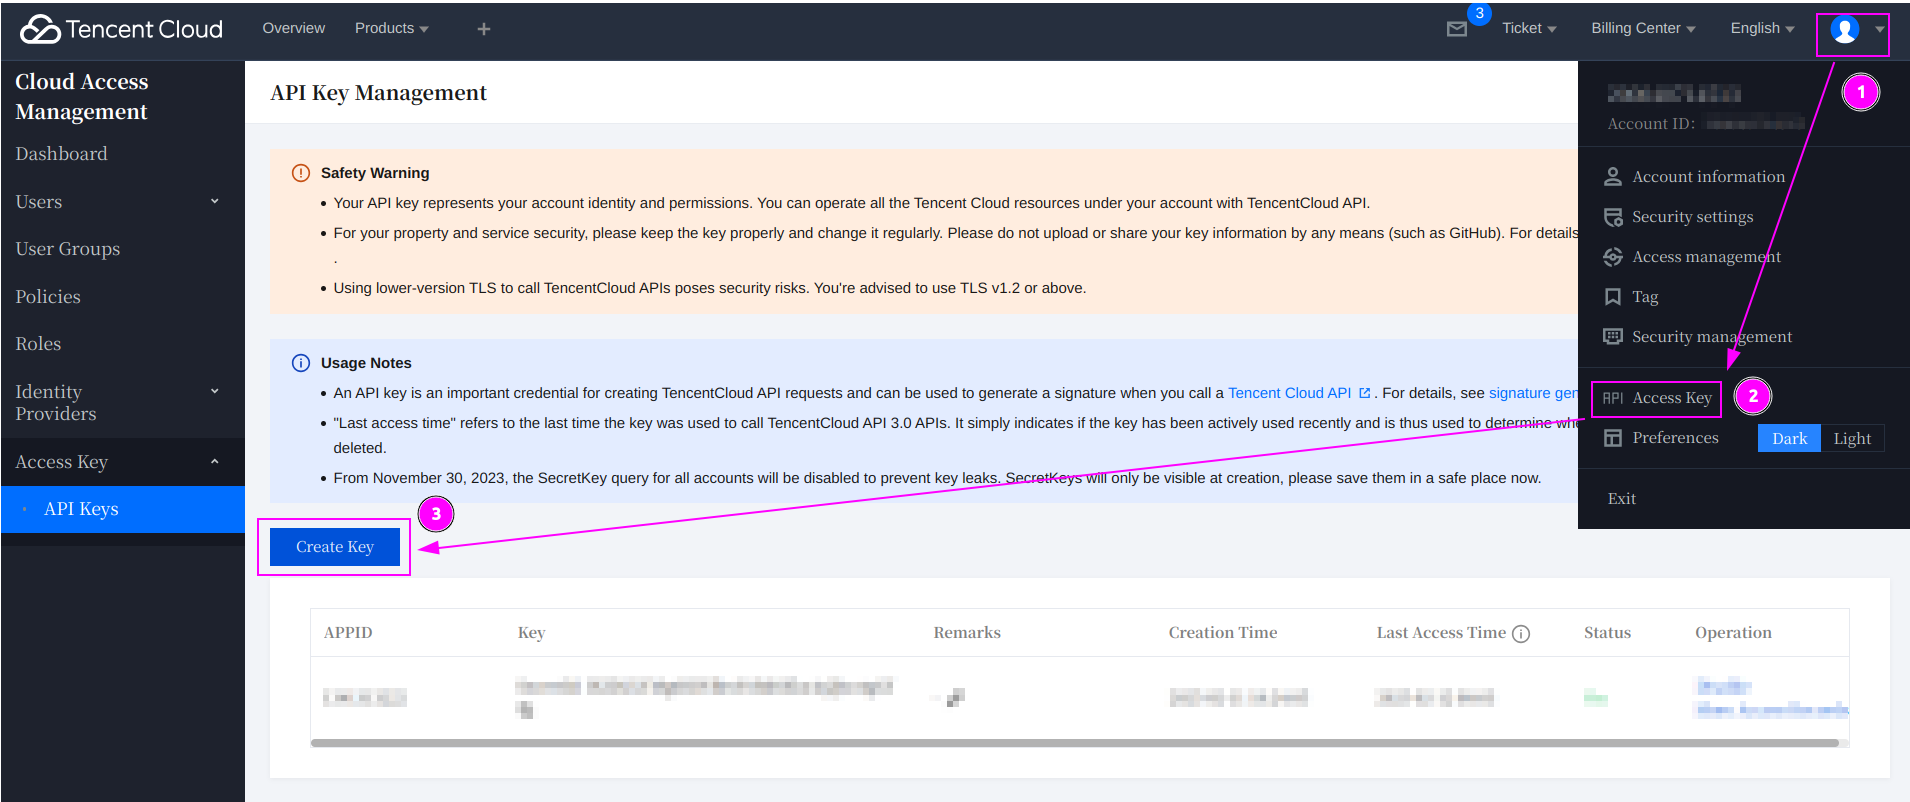Screen dimensions: 1910x802
Task: Open the messages envelope icon
Action: pyautogui.click(x=1457, y=29)
